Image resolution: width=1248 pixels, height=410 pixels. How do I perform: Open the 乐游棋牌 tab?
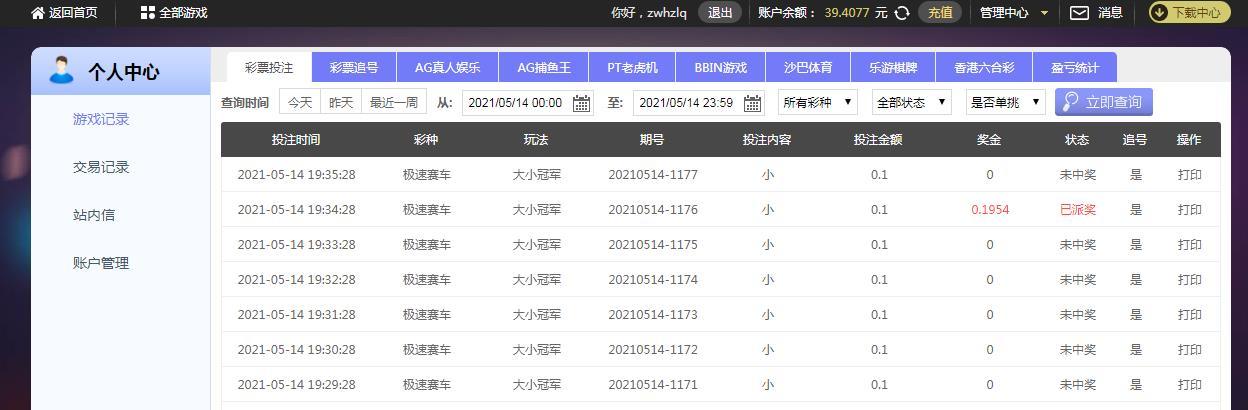coord(892,68)
